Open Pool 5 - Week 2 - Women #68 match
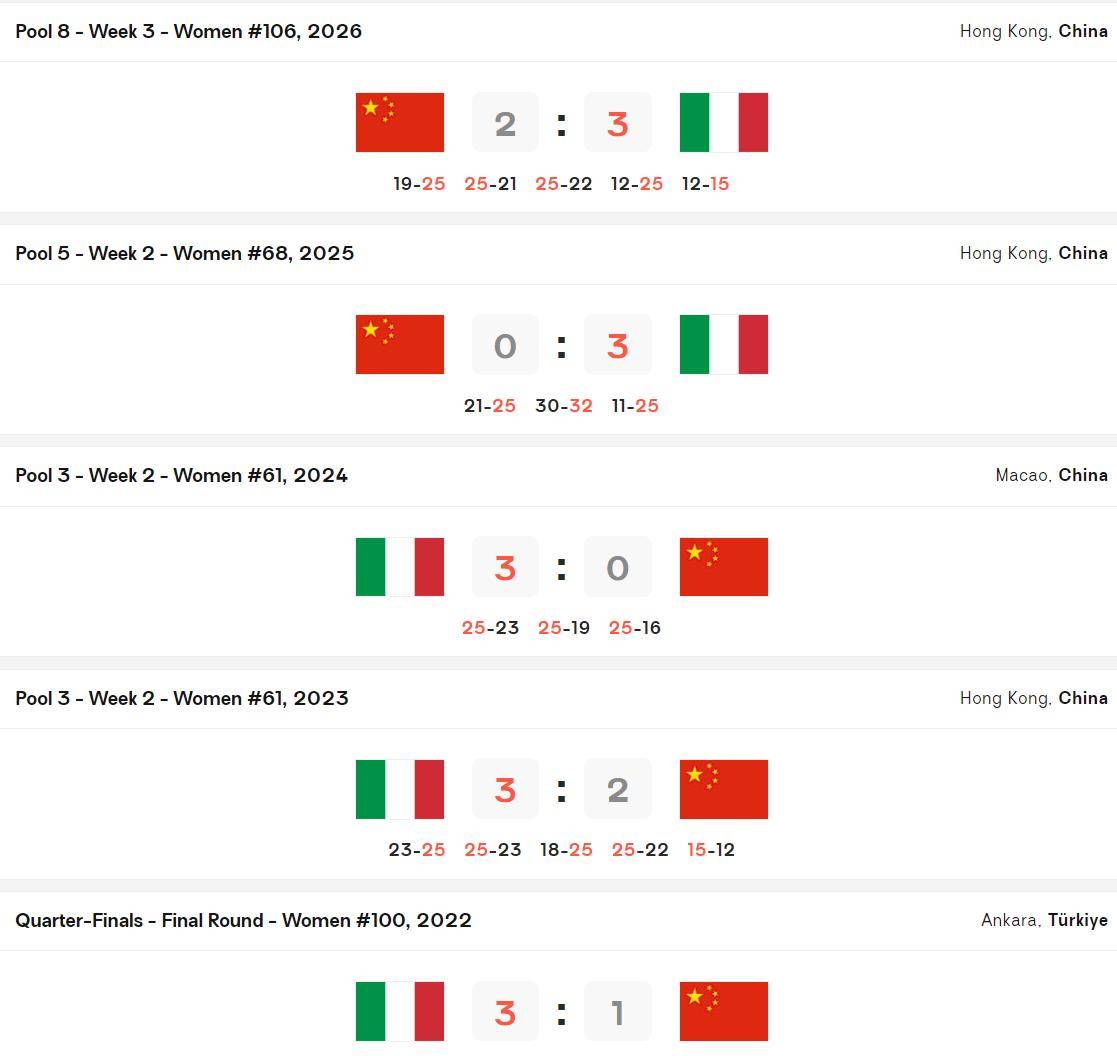Image resolution: width=1117 pixels, height=1056 pixels. pyautogui.click(x=185, y=254)
